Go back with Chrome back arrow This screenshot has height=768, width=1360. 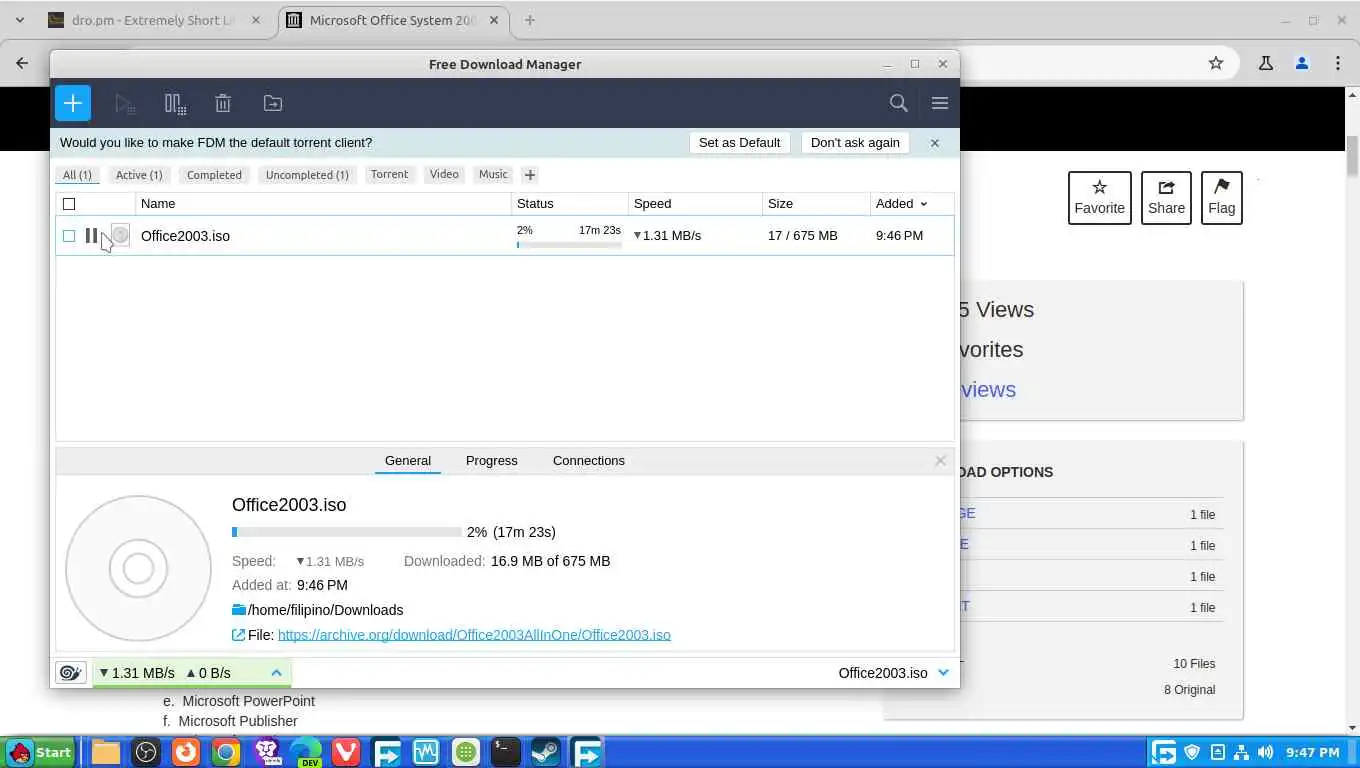click(x=22, y=63)
